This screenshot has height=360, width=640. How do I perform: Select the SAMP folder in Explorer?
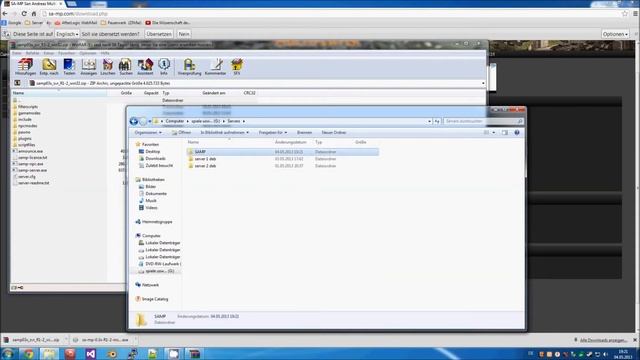(x=282, y=152)
